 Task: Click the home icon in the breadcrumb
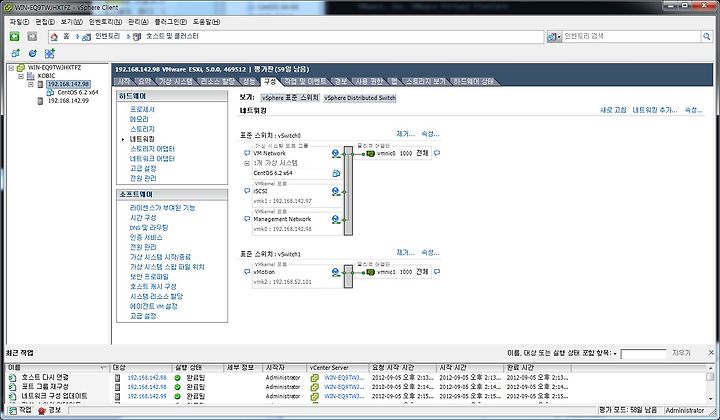[x=54, y=36]
